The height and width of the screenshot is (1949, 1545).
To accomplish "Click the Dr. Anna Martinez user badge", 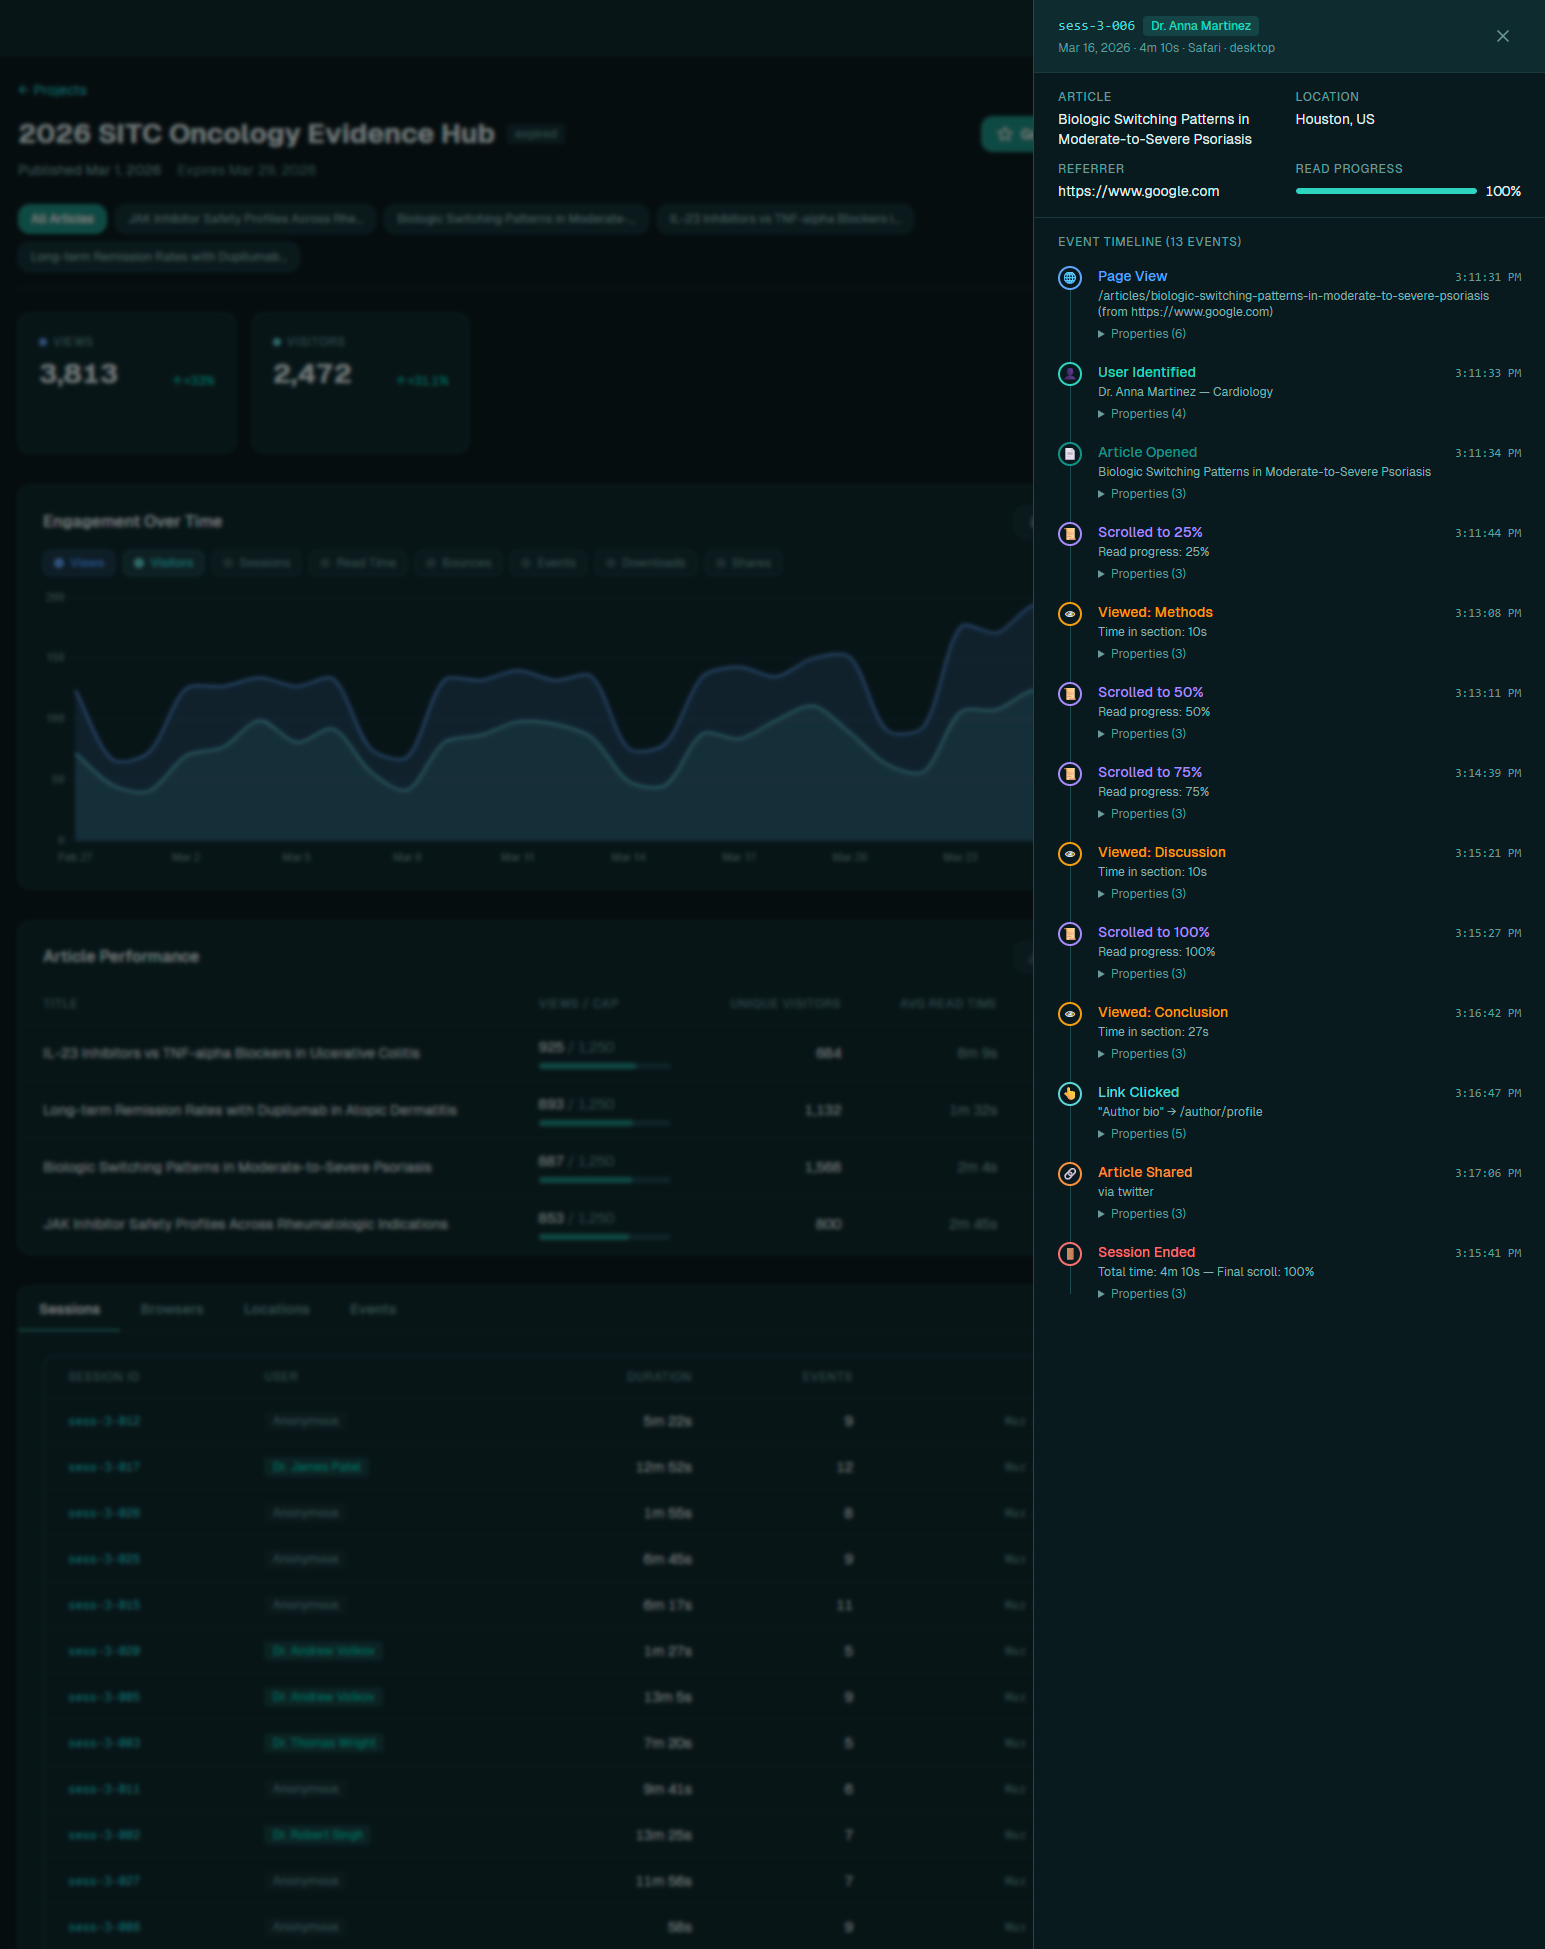I will [x=1200, y=26].
